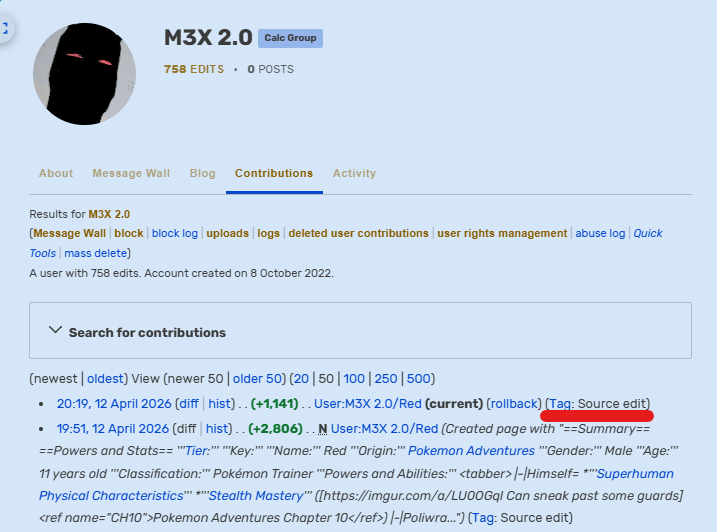Screen dimensions: 717x532
Task: Click the (+1,141) byte change value
Action: pyautogui.click(x=275, y=404)
